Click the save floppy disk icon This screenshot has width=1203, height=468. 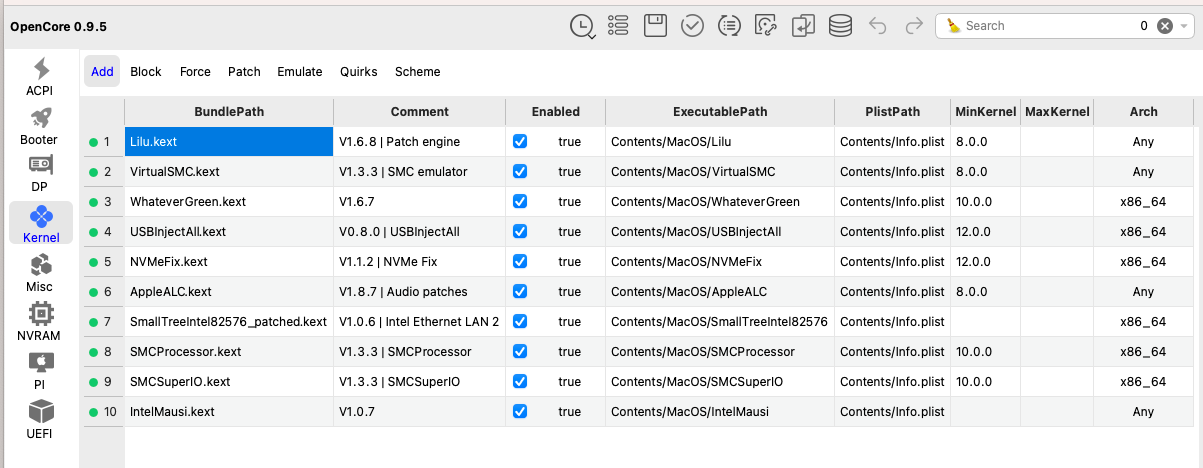pos(655,26)
